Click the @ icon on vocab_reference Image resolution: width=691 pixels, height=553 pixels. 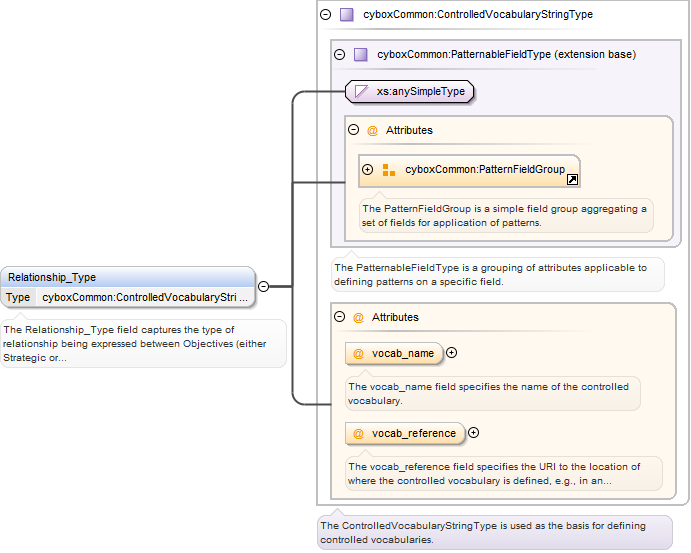(358, 434)
